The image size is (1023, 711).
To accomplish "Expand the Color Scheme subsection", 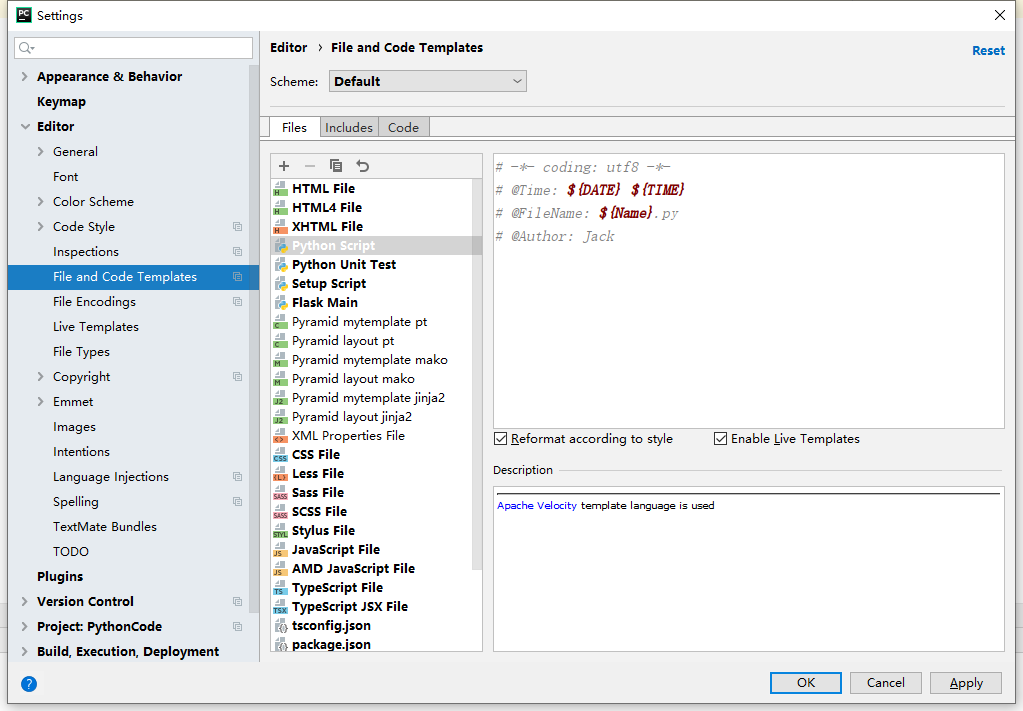I will pyautogui.click(x=40, y=202).
